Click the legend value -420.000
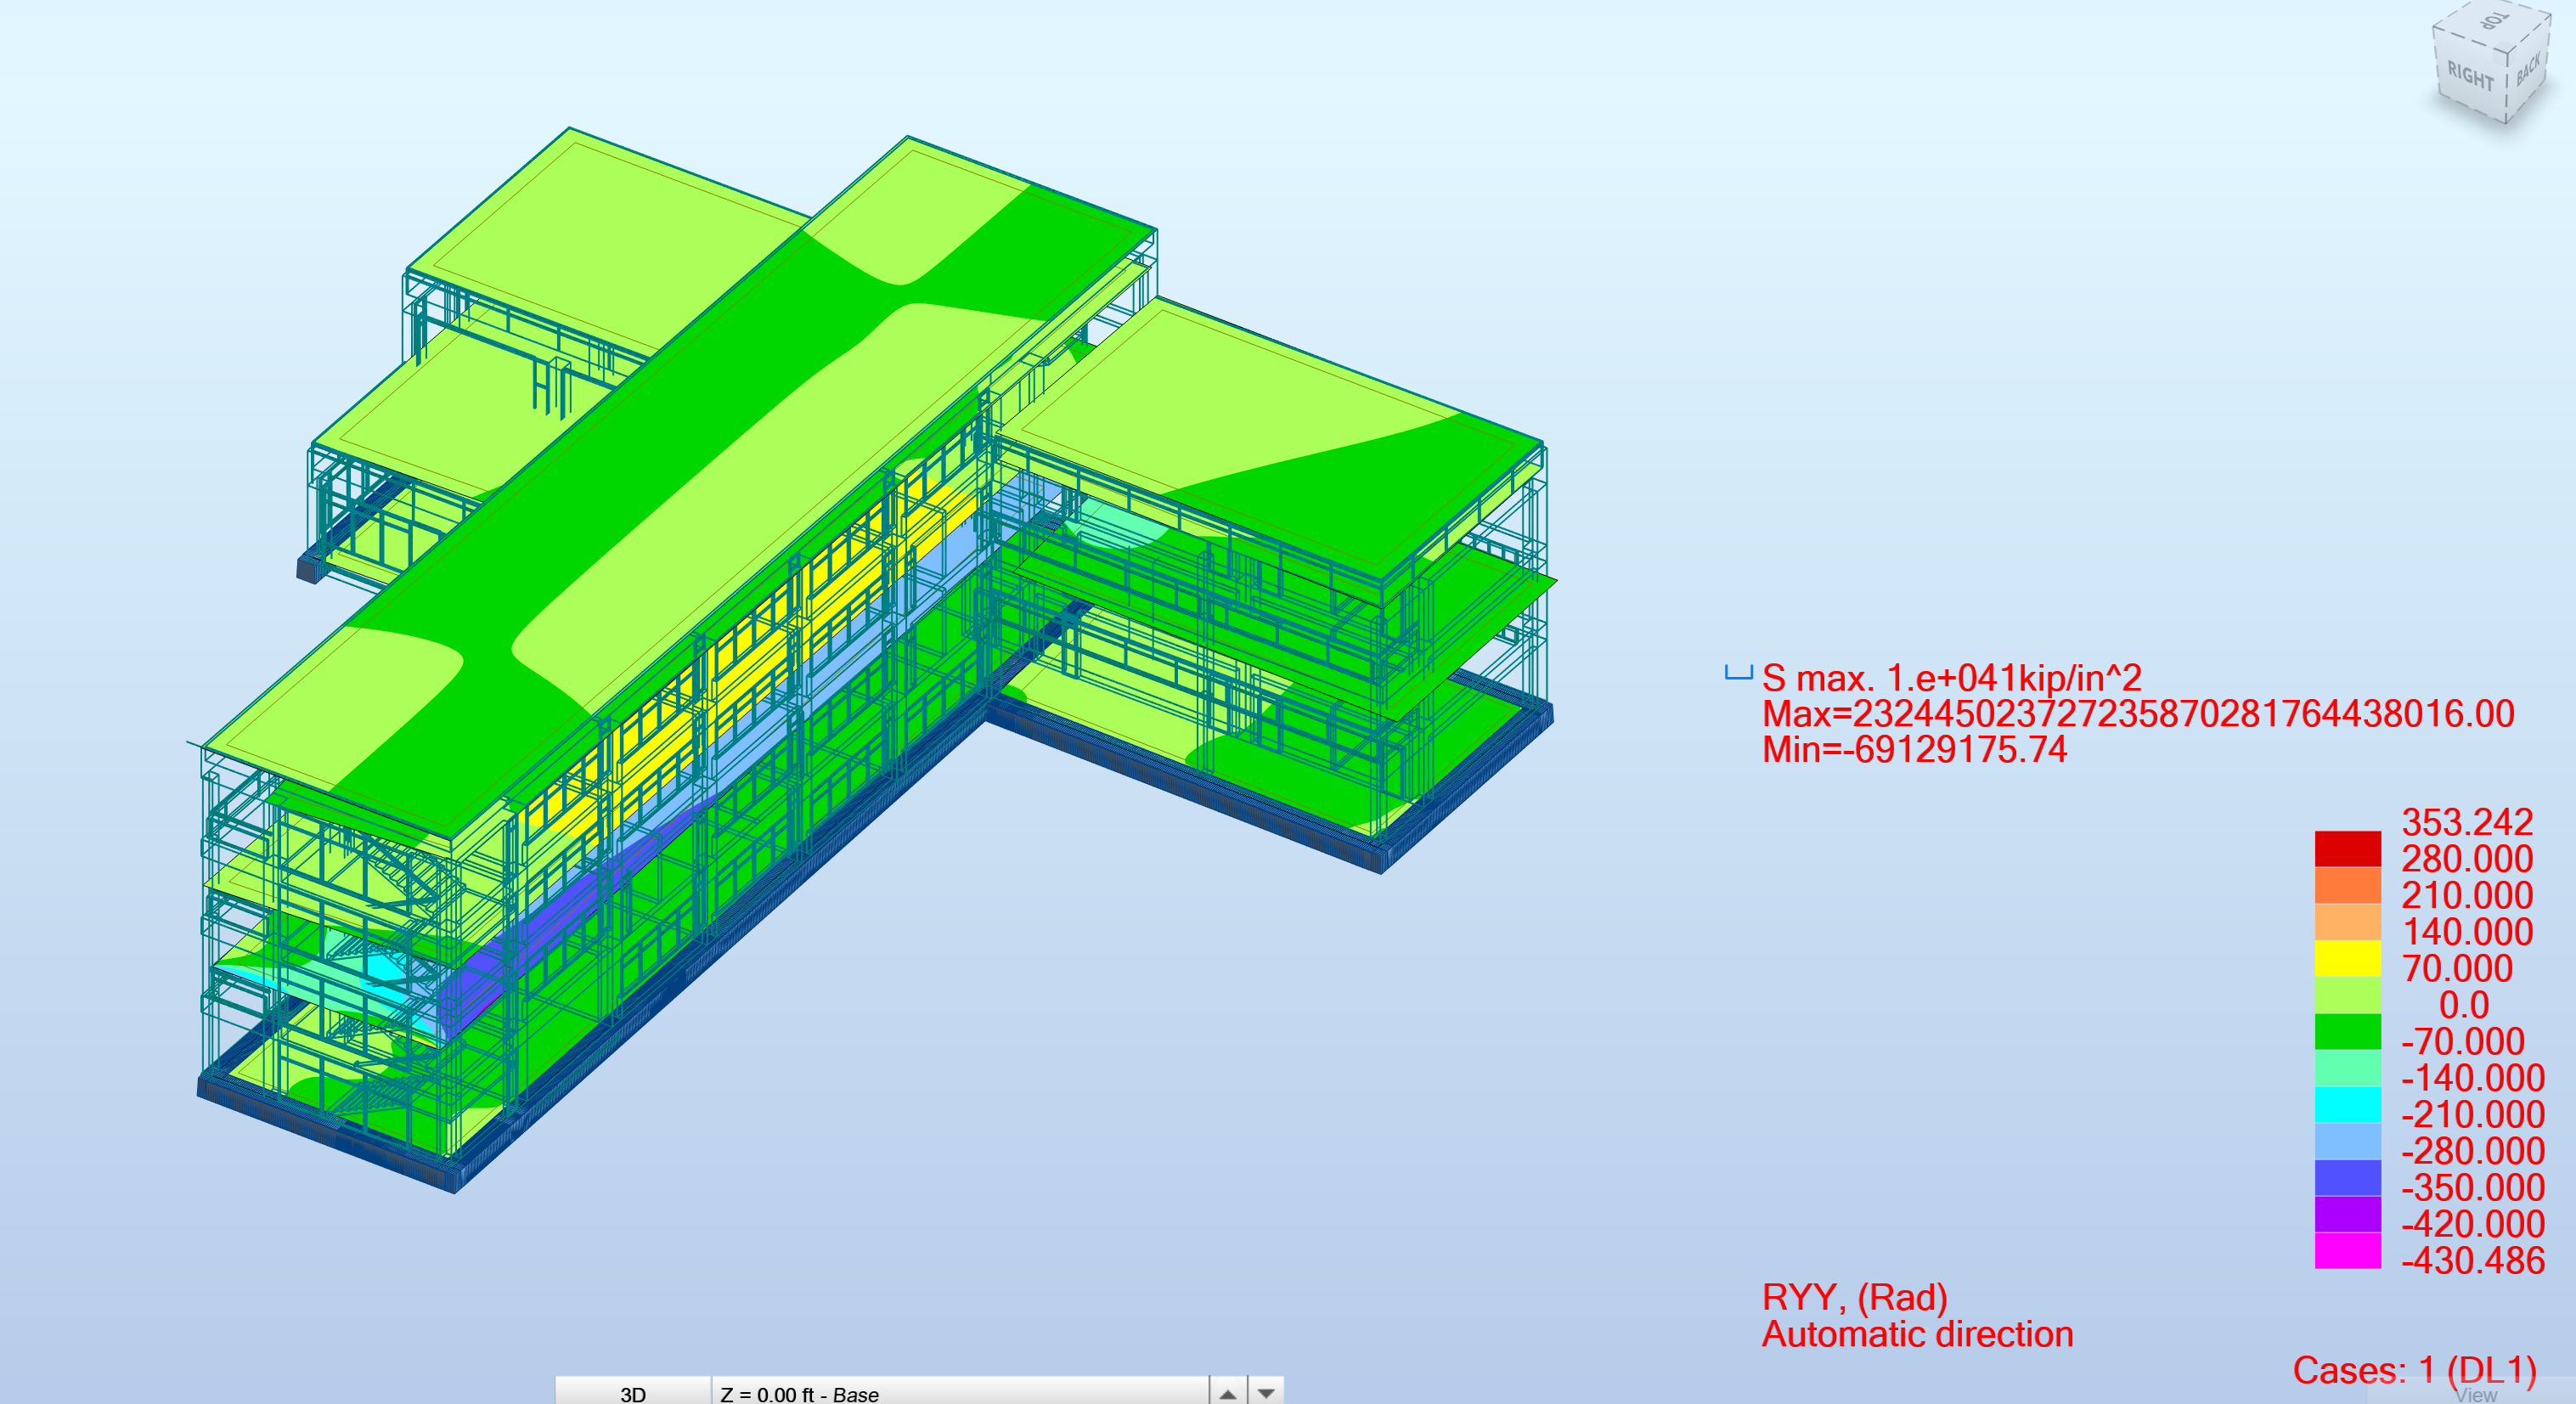Viewport: 2576px width, 1404px height. pos(2473,1224)
